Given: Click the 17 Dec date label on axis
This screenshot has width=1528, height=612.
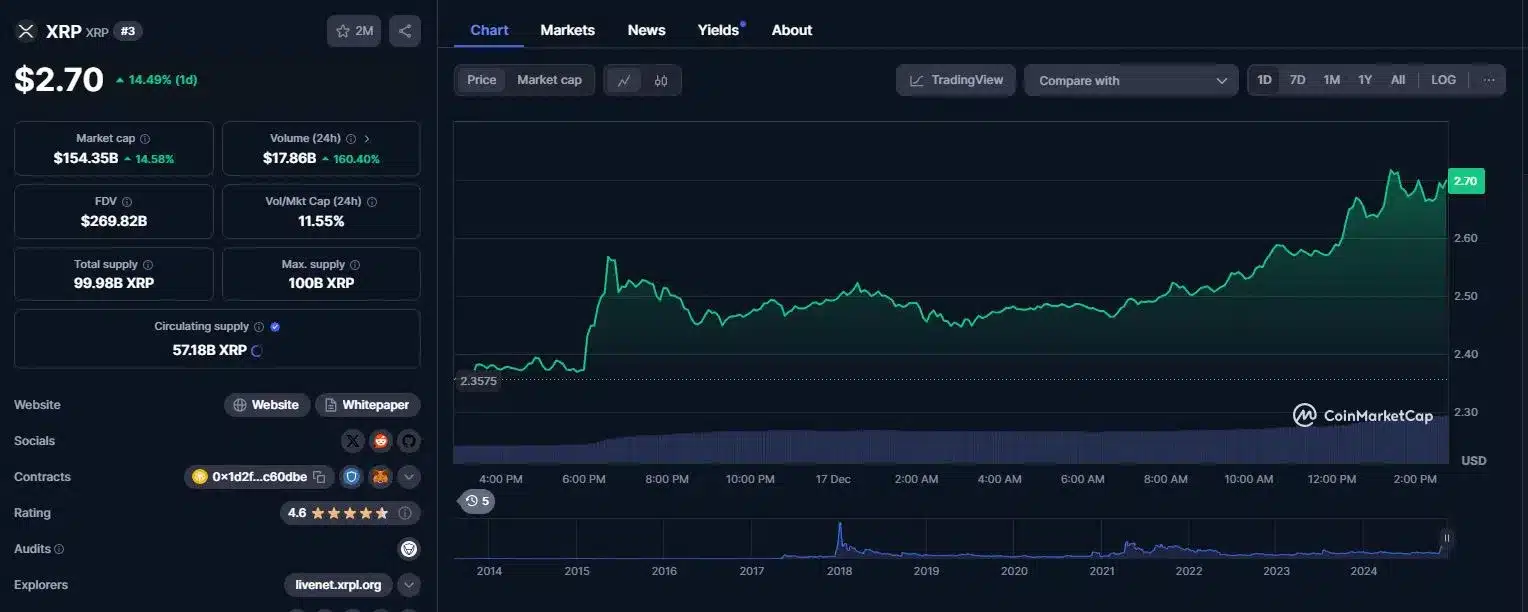Looking at the screenshot, I should point(833,479).
